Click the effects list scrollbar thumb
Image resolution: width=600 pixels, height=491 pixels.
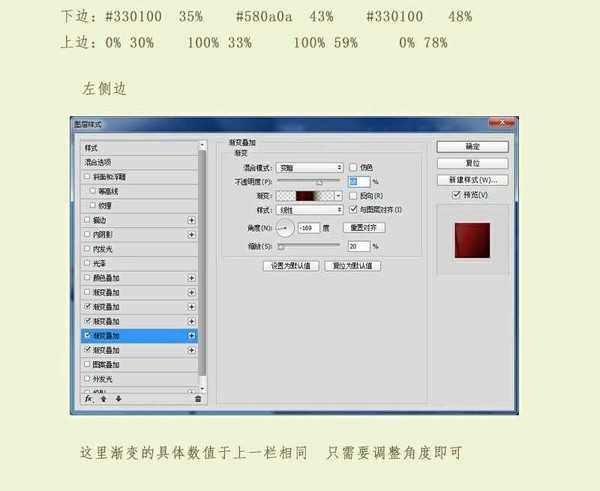point(202,263)
